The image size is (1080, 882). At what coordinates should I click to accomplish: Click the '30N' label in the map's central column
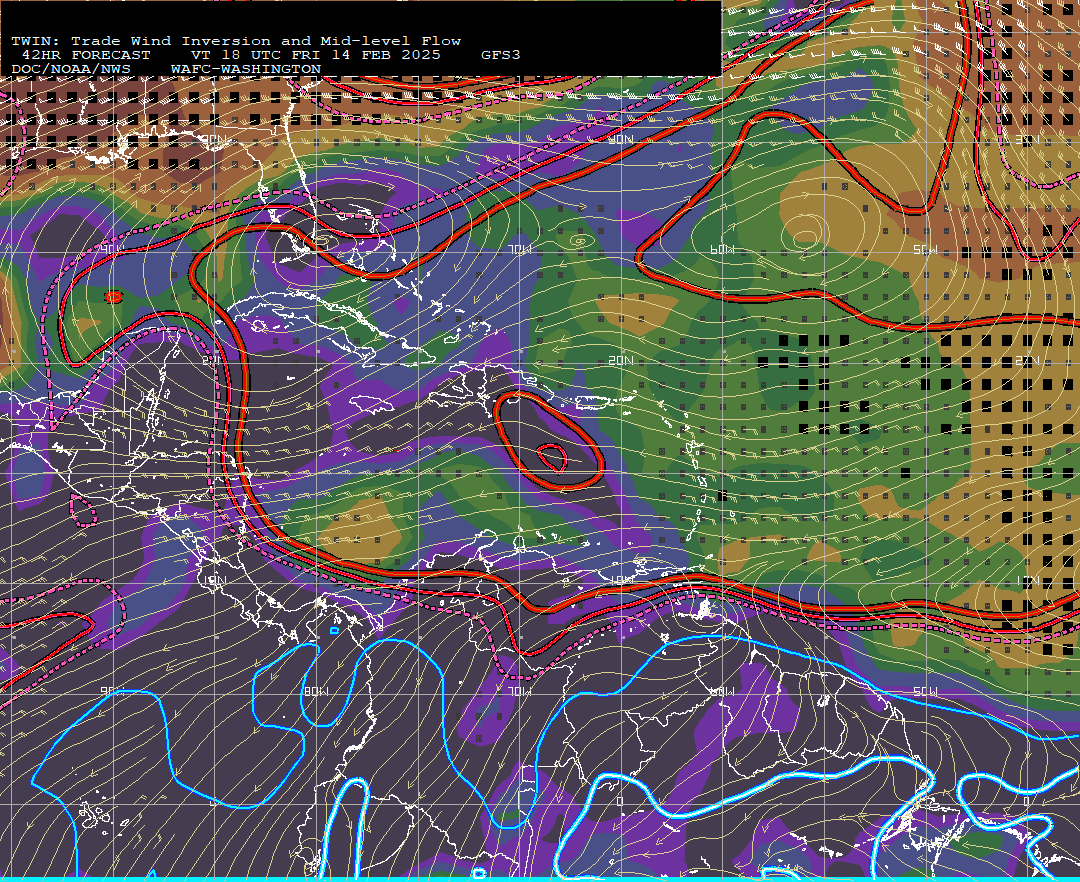point(621,140)
